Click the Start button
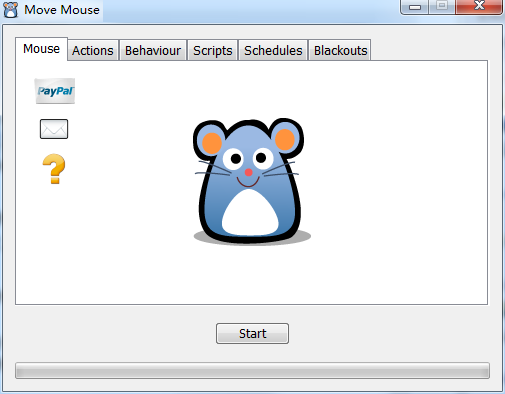Viewport: 505px width, 394px height. [x=252, y=333]
